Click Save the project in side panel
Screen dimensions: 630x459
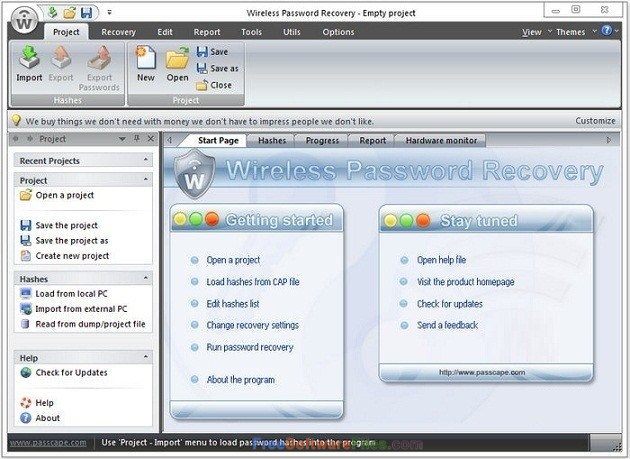pos(59,225)
